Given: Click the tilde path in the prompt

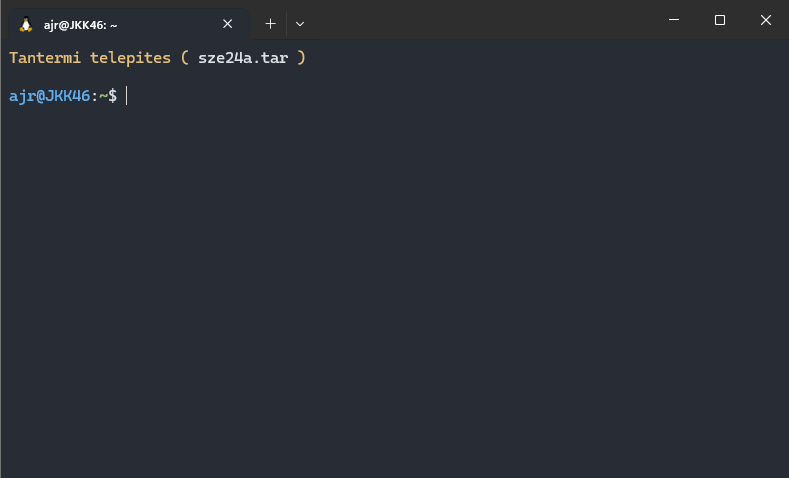Looking at the screenshot, I should pos(103,96).
